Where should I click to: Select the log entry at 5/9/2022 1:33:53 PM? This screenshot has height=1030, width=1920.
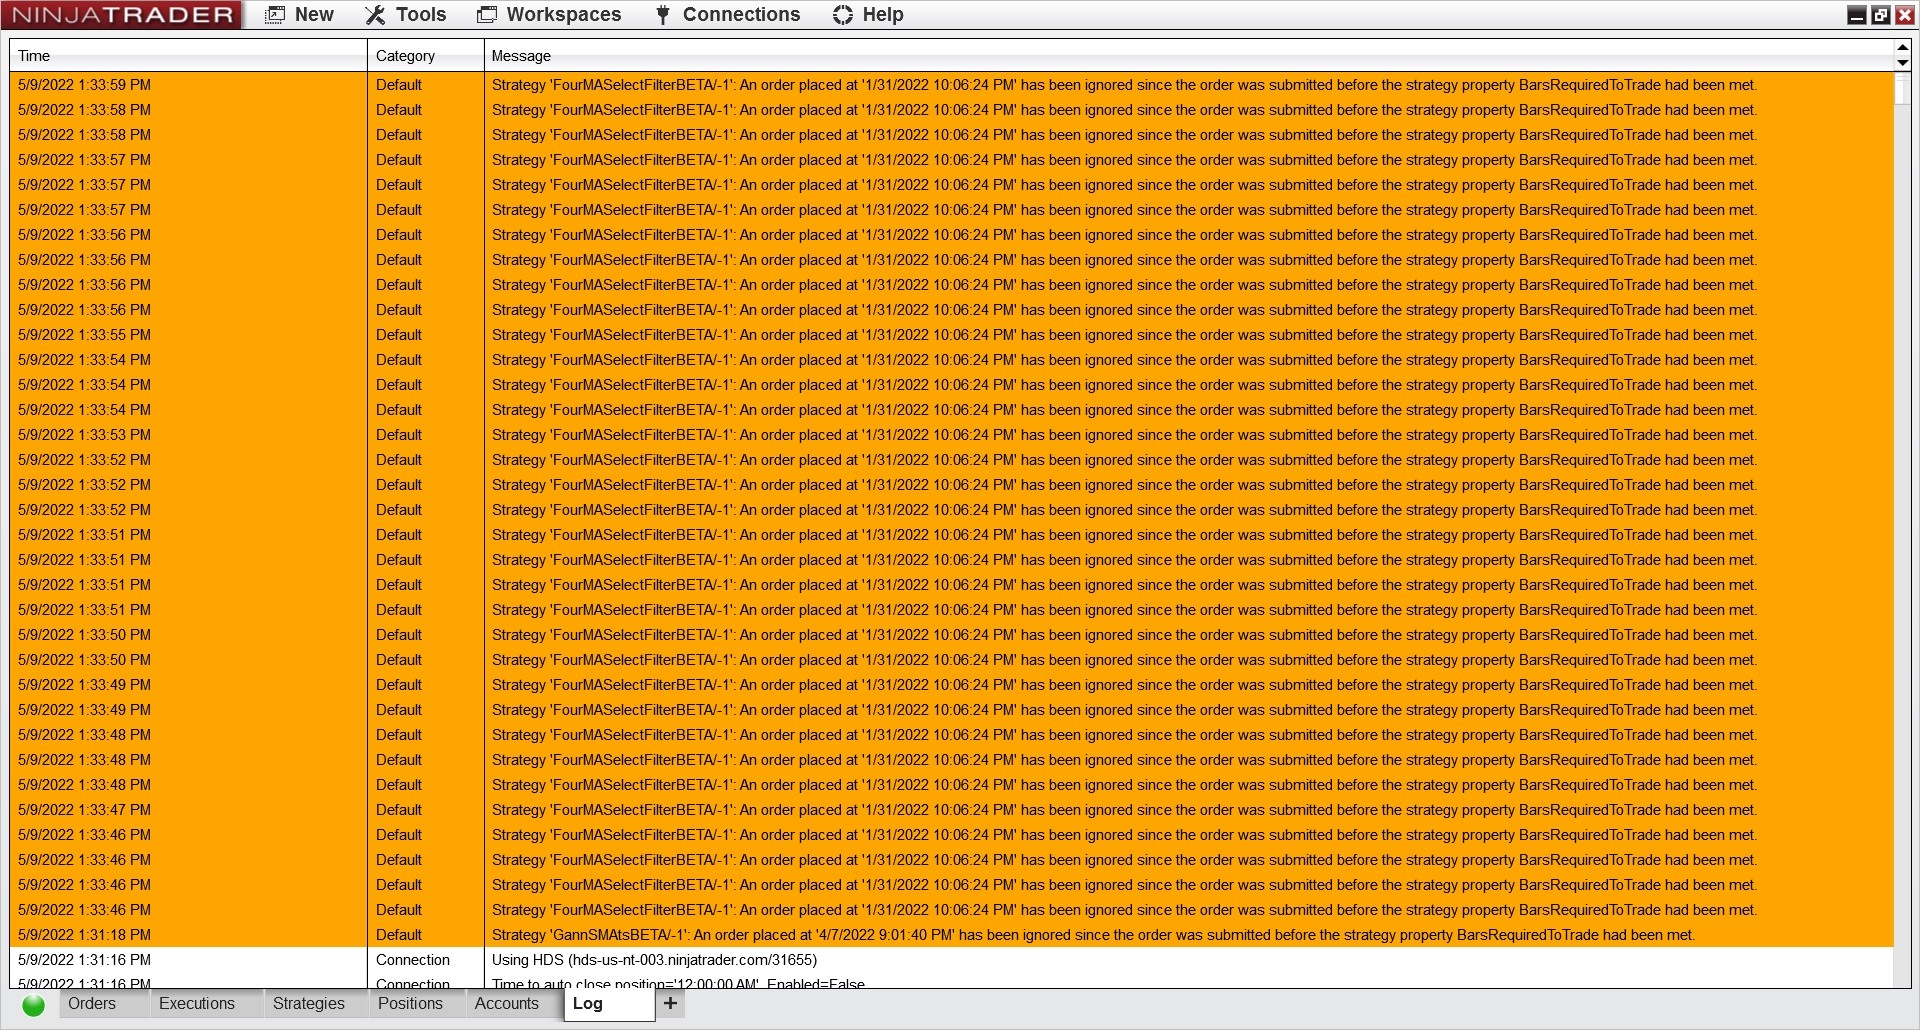(952, 435)
